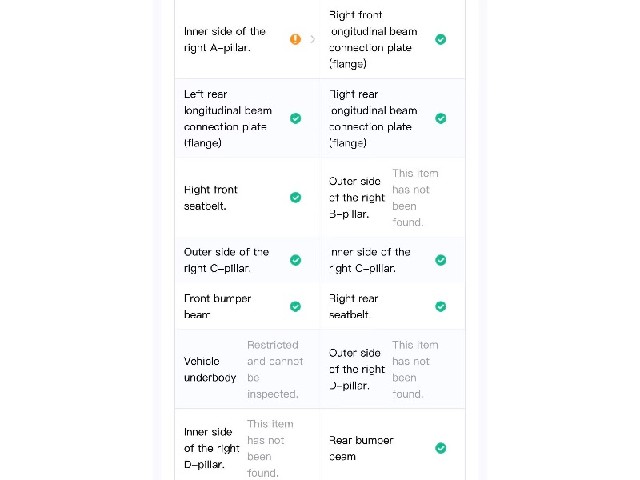Screen dimensions: 640x480
Task: Click green check next to Right rear seatbelt
Action: point(440,307)
